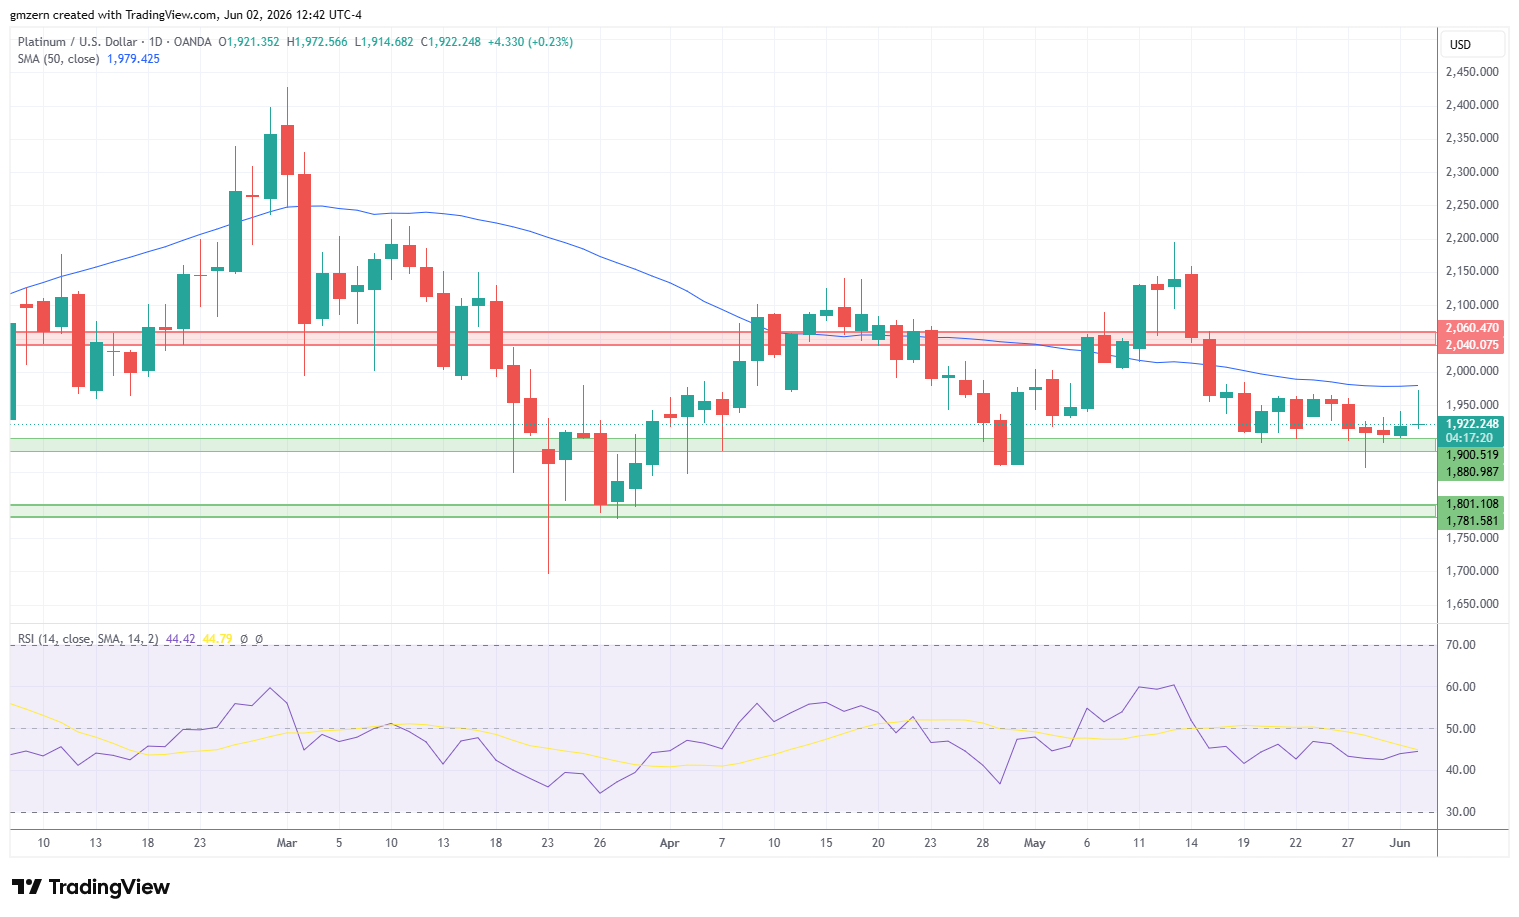Viewport: 1519px width, 917px height.
Task: Click the RSI moving average value 44.79
Action: (218, 639)
